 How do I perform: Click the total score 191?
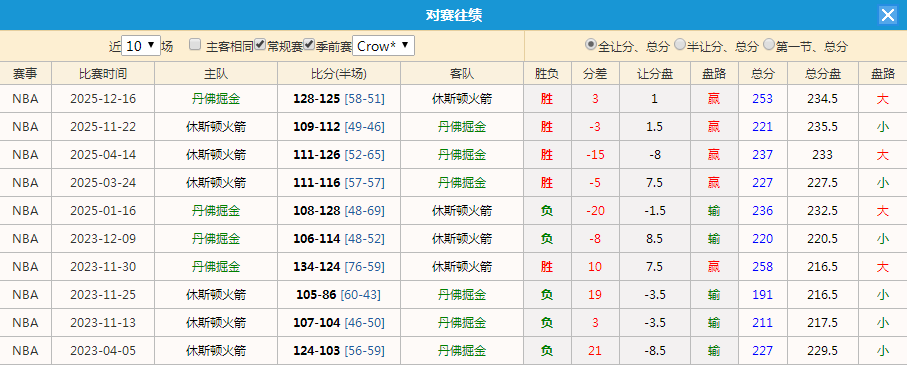pos(762,295)
